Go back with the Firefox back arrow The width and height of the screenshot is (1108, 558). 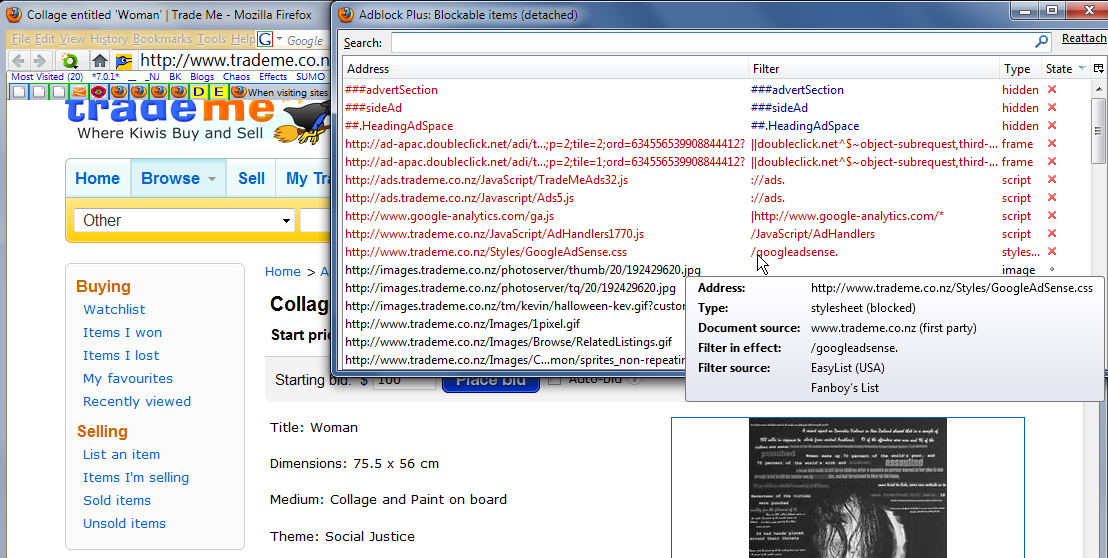pos(19,61)
